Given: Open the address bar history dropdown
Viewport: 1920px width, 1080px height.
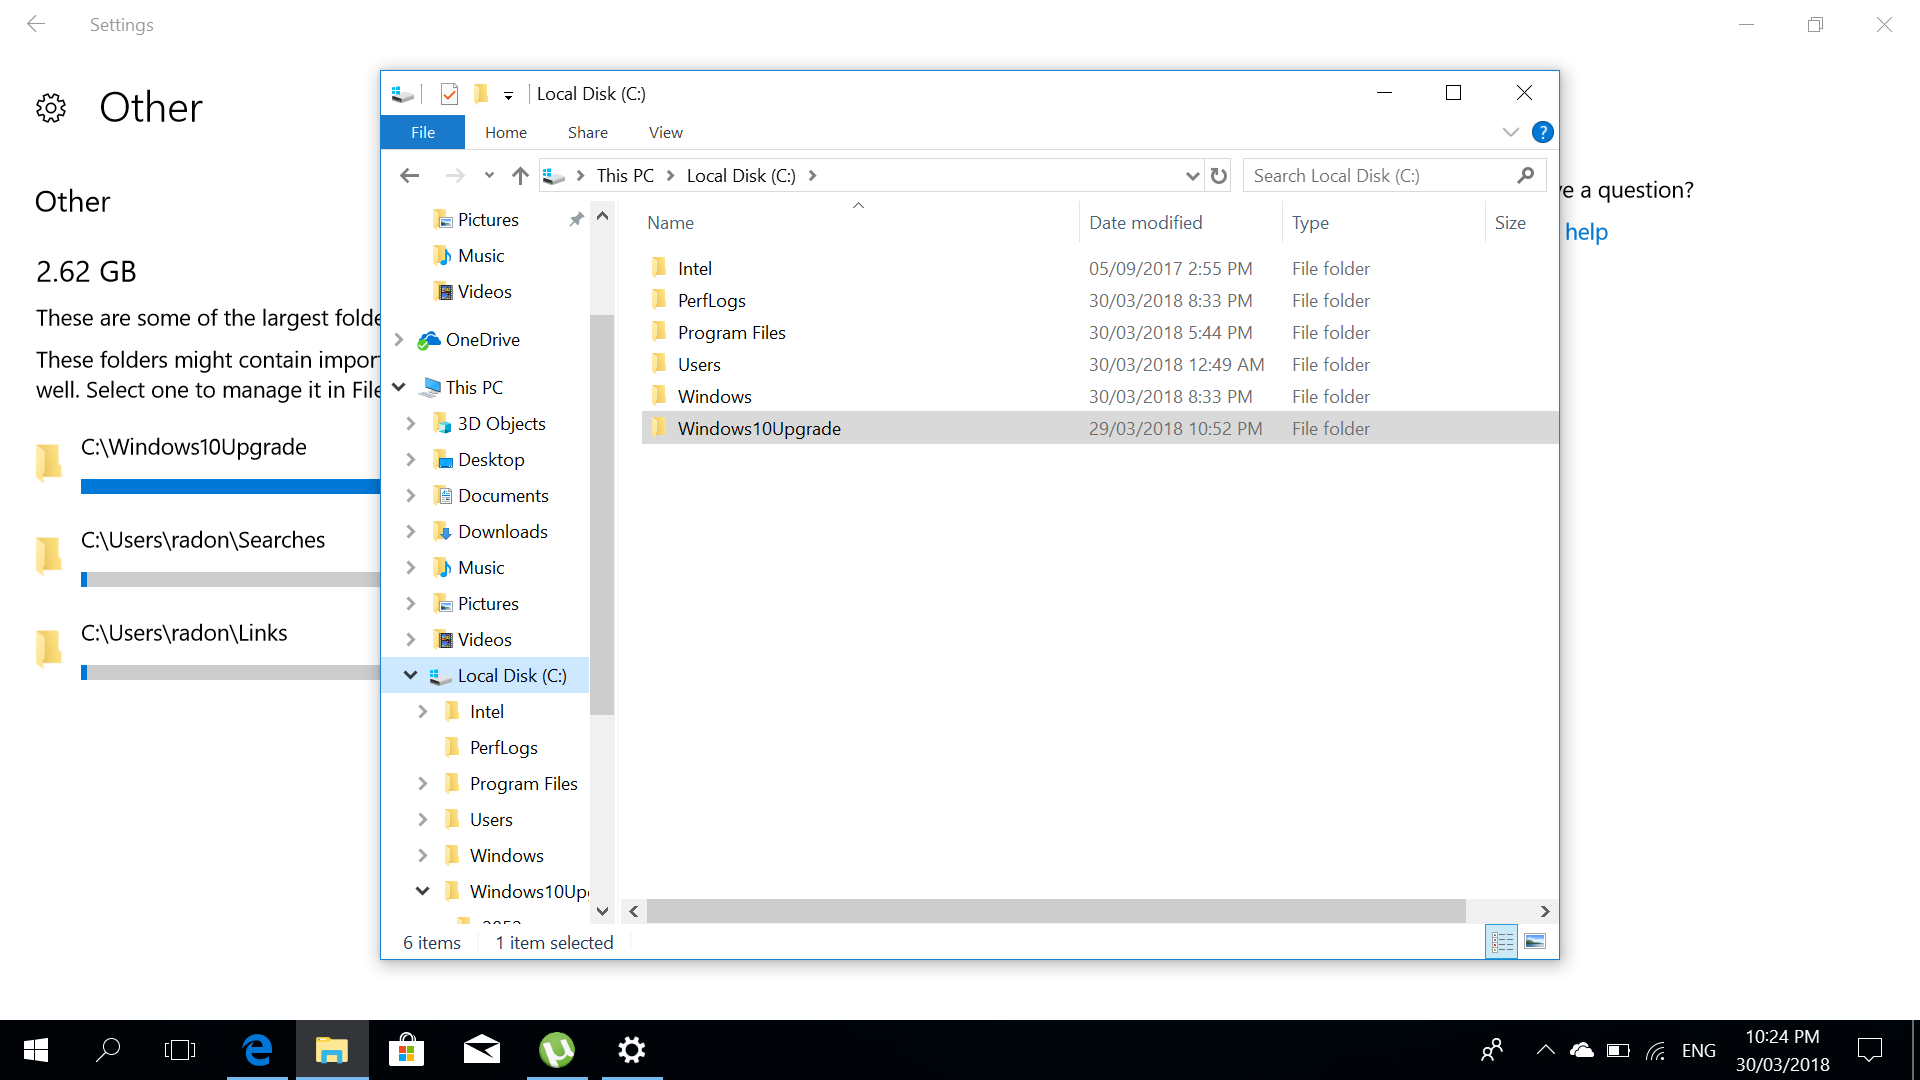Looking at the screenshot, I should pos(1192,176).
